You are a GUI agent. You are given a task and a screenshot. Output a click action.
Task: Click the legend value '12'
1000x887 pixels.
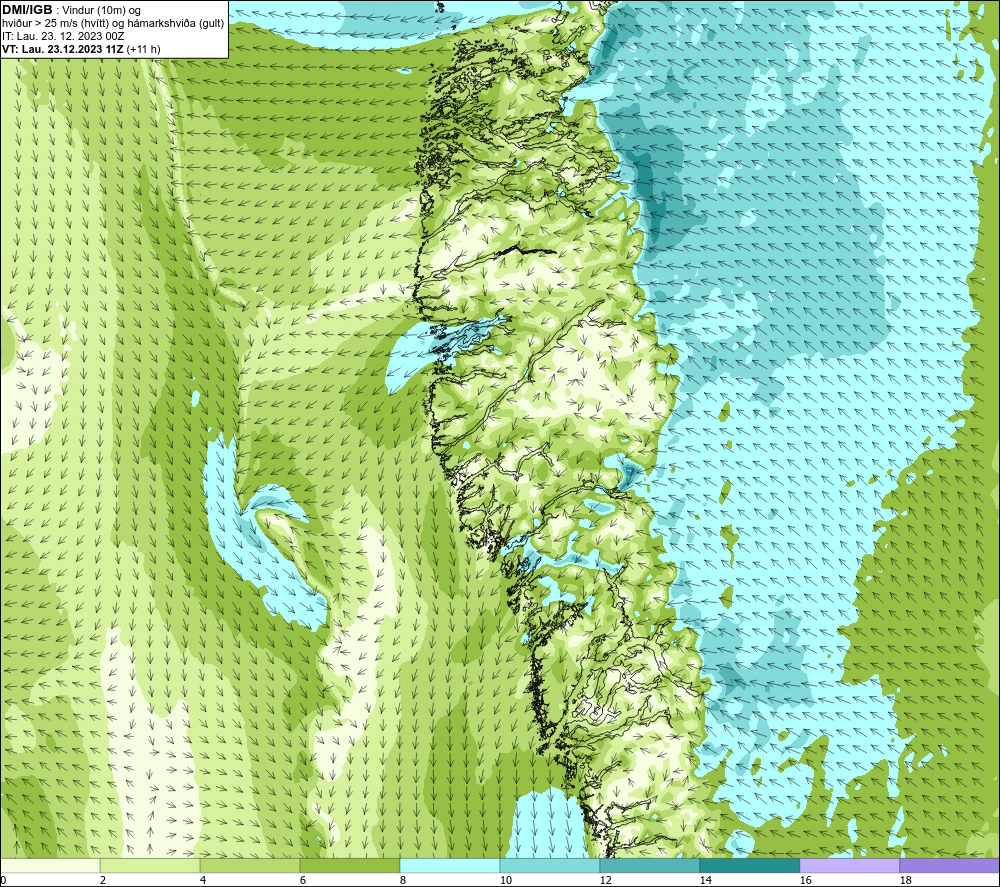pos(605,881)
